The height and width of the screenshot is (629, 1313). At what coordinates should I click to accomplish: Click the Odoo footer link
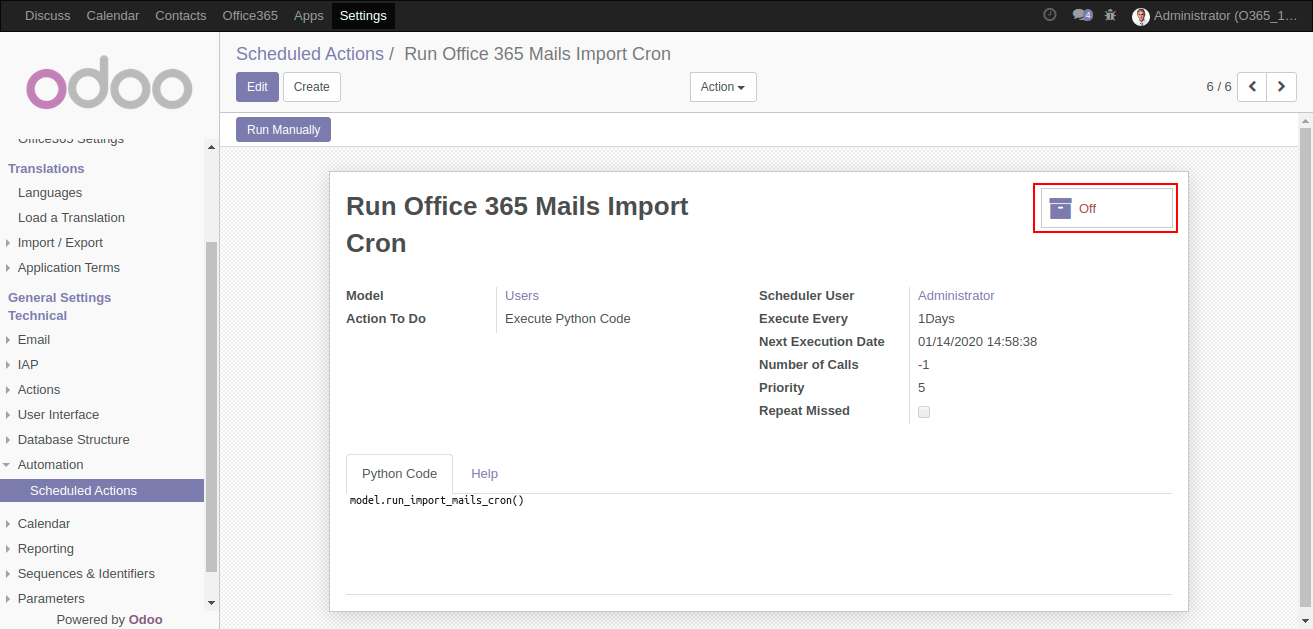(146, 620)
